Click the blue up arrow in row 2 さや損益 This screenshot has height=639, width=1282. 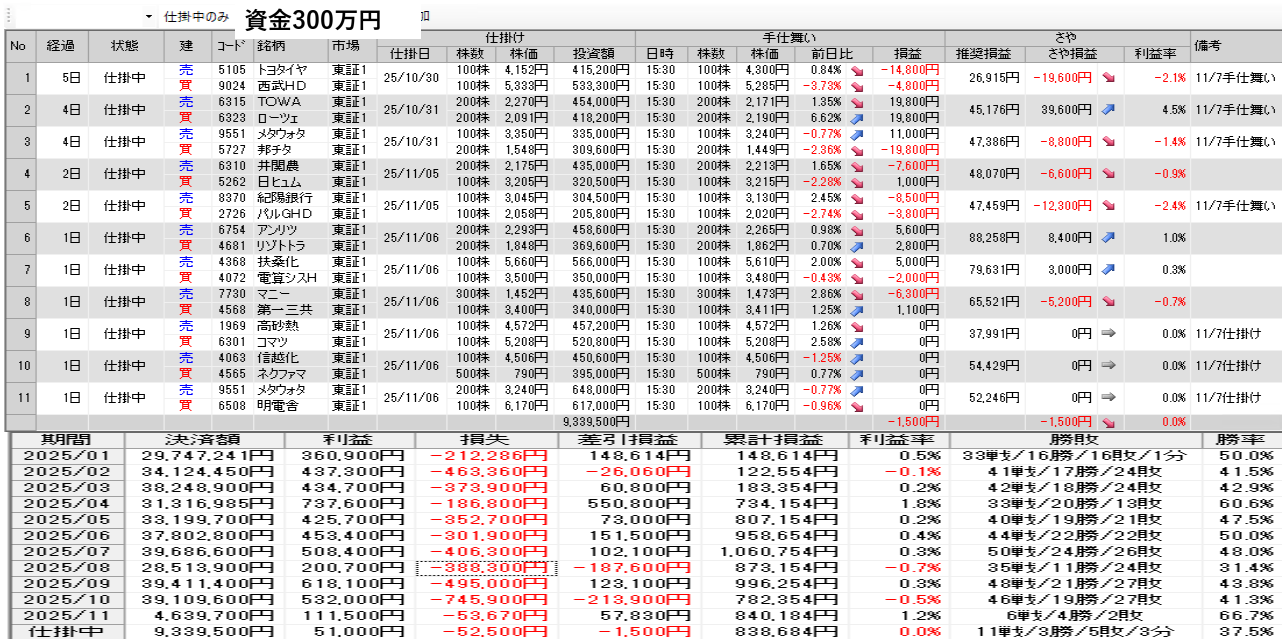(1109, 109)
